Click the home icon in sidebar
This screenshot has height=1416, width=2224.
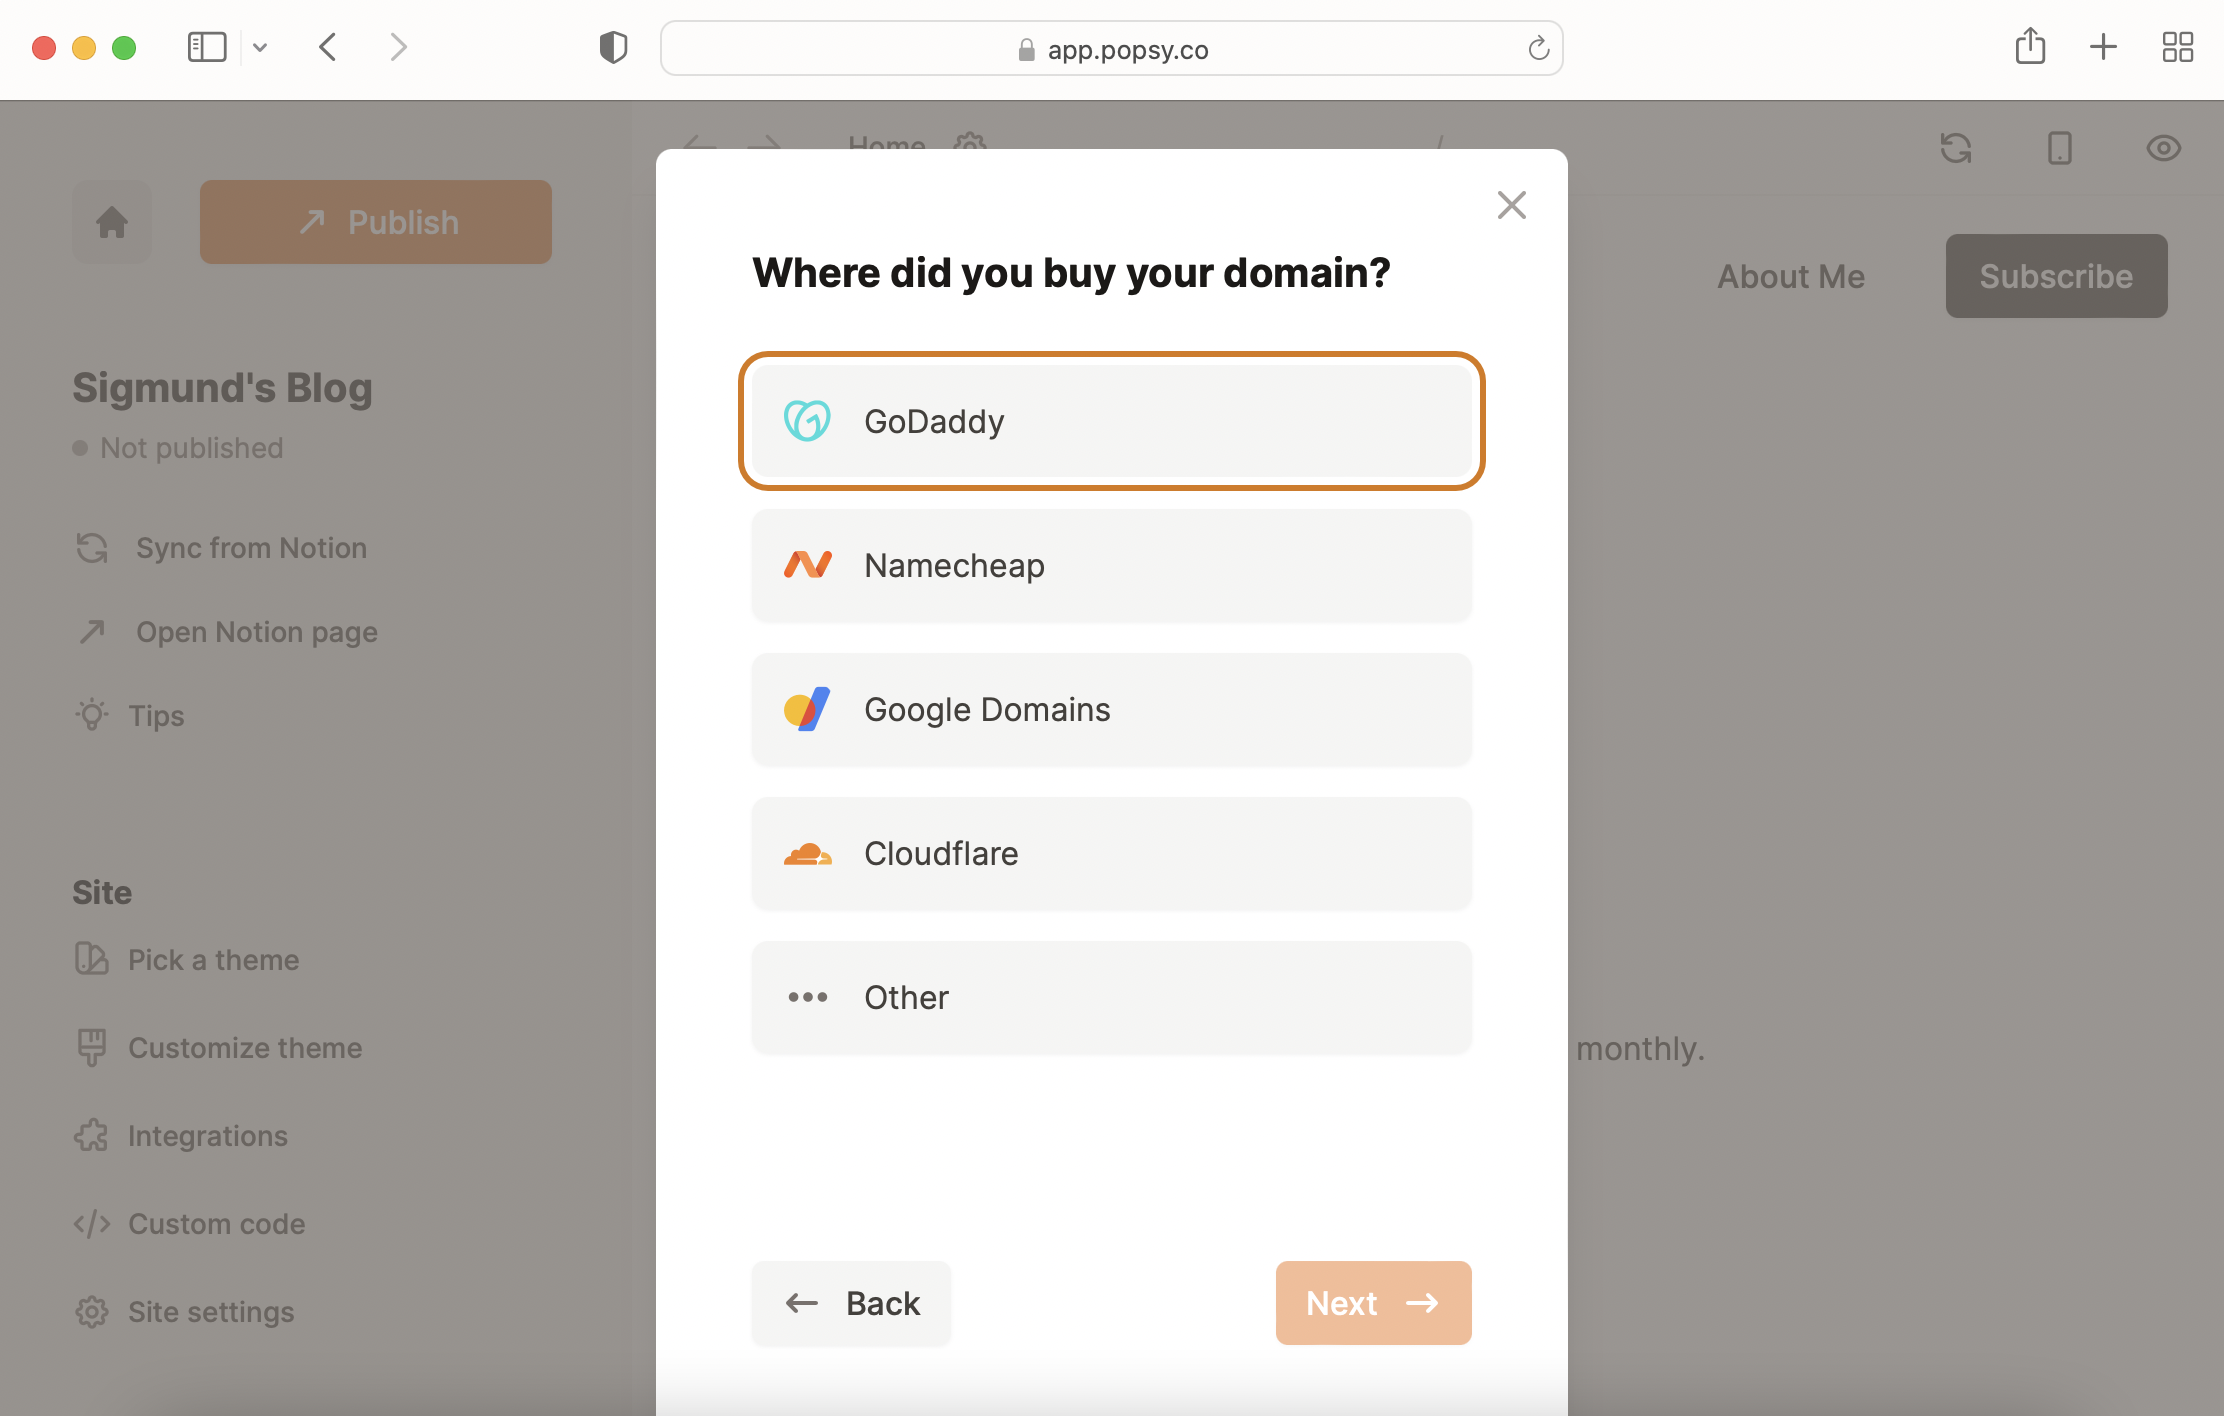[x=112, y=222]
